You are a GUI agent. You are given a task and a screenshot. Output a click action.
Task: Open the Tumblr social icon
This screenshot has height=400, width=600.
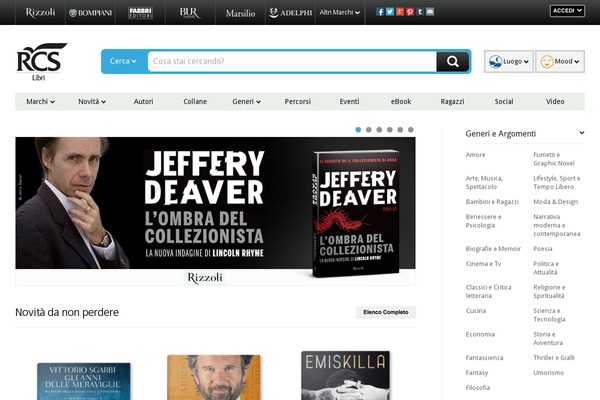(420, 12)
